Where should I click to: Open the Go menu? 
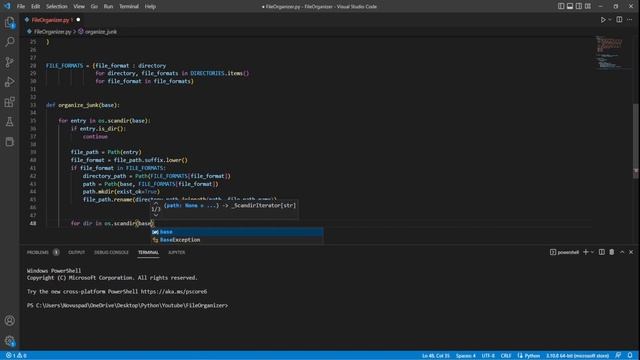coord(94,7)
